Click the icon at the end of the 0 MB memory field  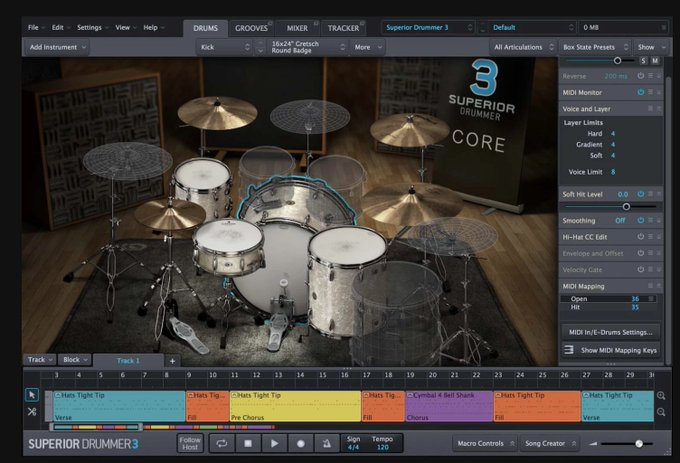[x=663, y=28]
